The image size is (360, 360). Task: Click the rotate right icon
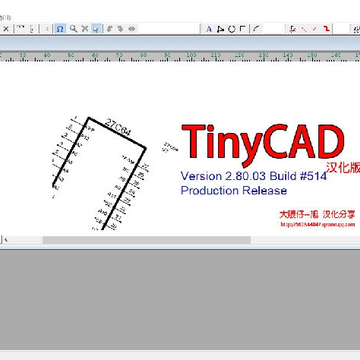[120, 29]
